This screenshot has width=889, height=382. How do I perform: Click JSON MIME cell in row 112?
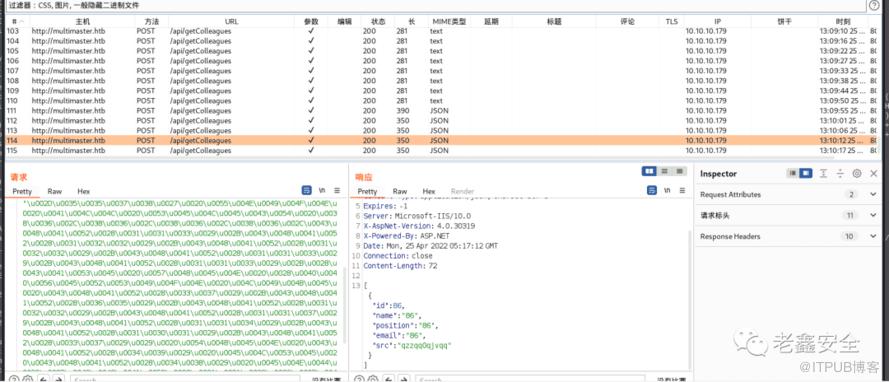tap(439, 121)
